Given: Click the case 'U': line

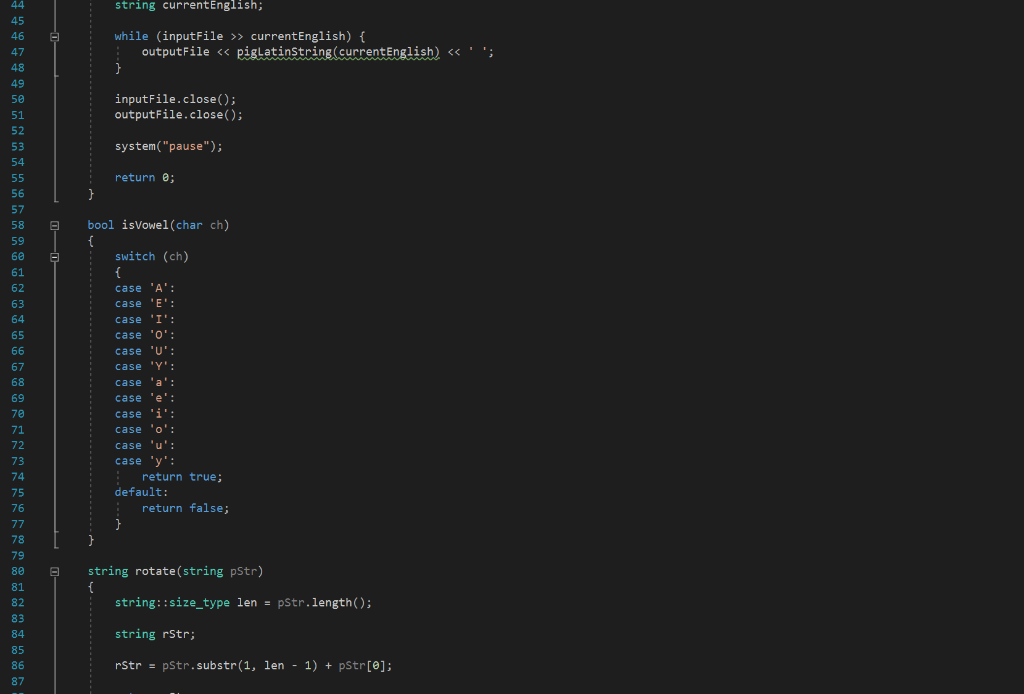Looking at the screenshot, I should 144,351.
